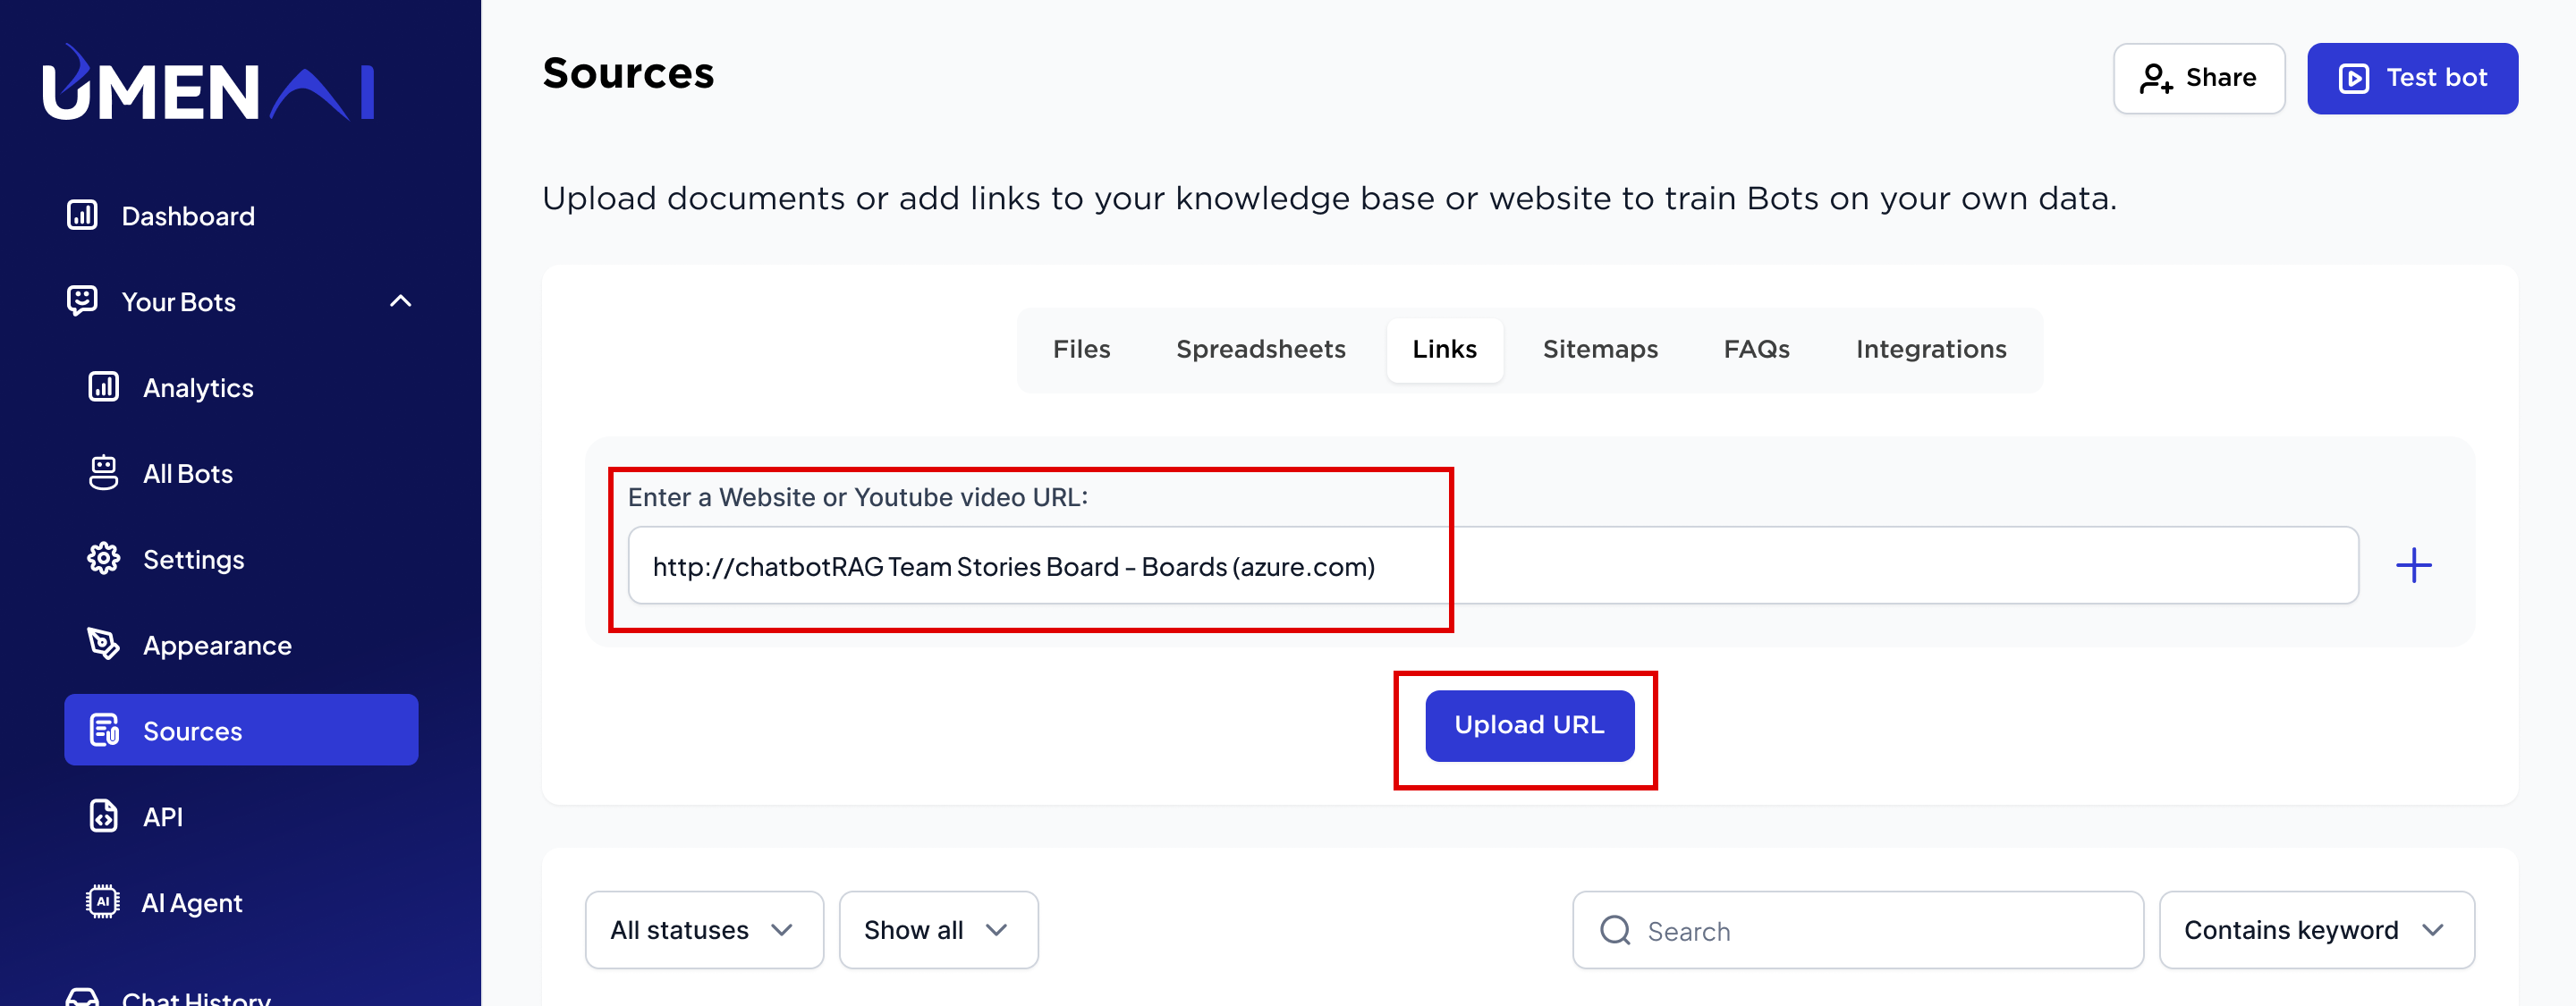Open Settings via the gear icon
2576x1006 pixels.
[x=103, y=559]
